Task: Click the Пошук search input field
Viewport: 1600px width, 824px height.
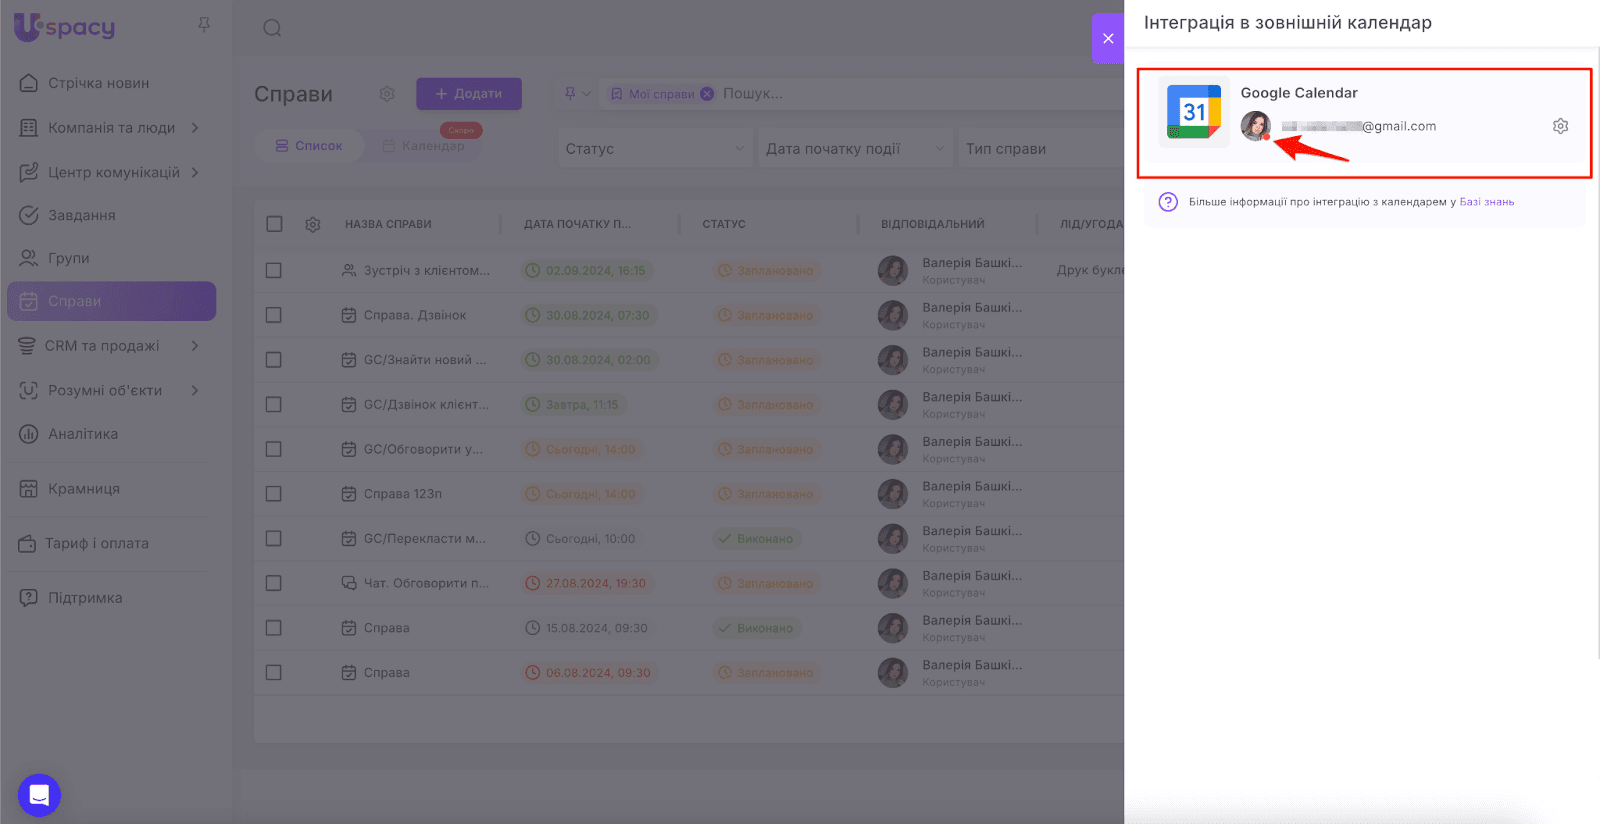Action: tap(900, 94)
